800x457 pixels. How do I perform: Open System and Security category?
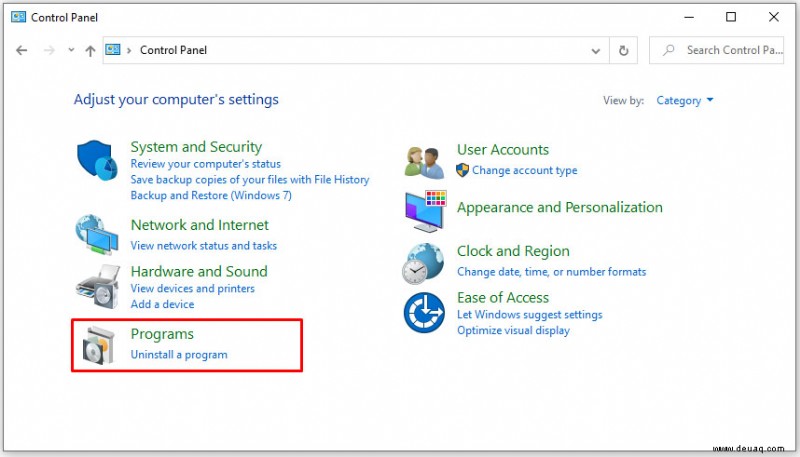coord(196,147)
